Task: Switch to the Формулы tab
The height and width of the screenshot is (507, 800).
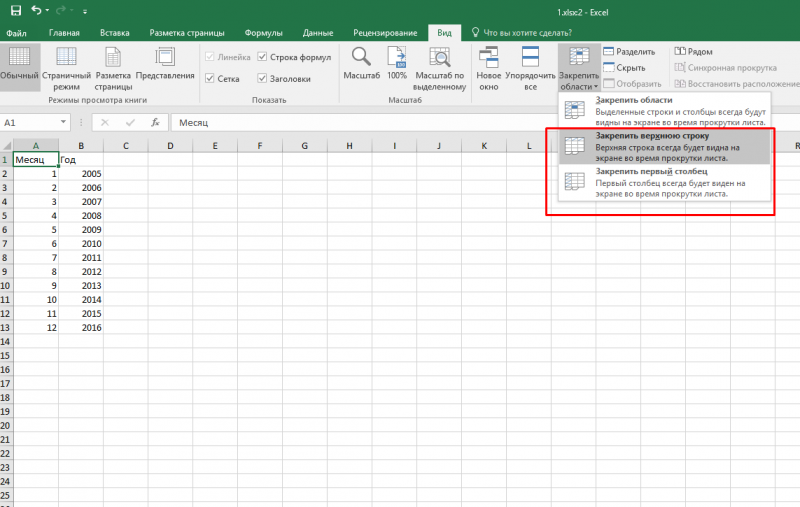Action: click(x=263, y=33)
